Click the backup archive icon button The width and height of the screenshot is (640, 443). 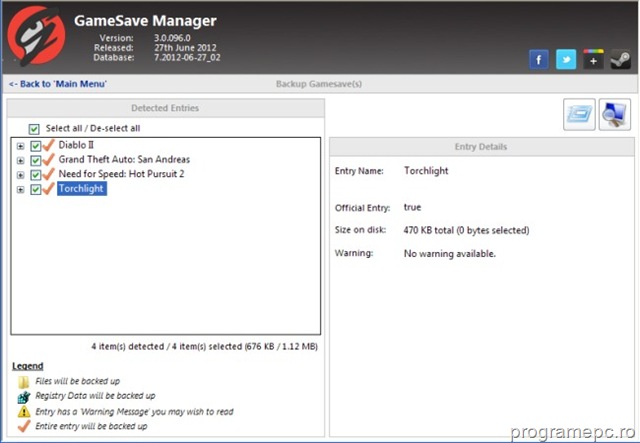coord(579,114)
